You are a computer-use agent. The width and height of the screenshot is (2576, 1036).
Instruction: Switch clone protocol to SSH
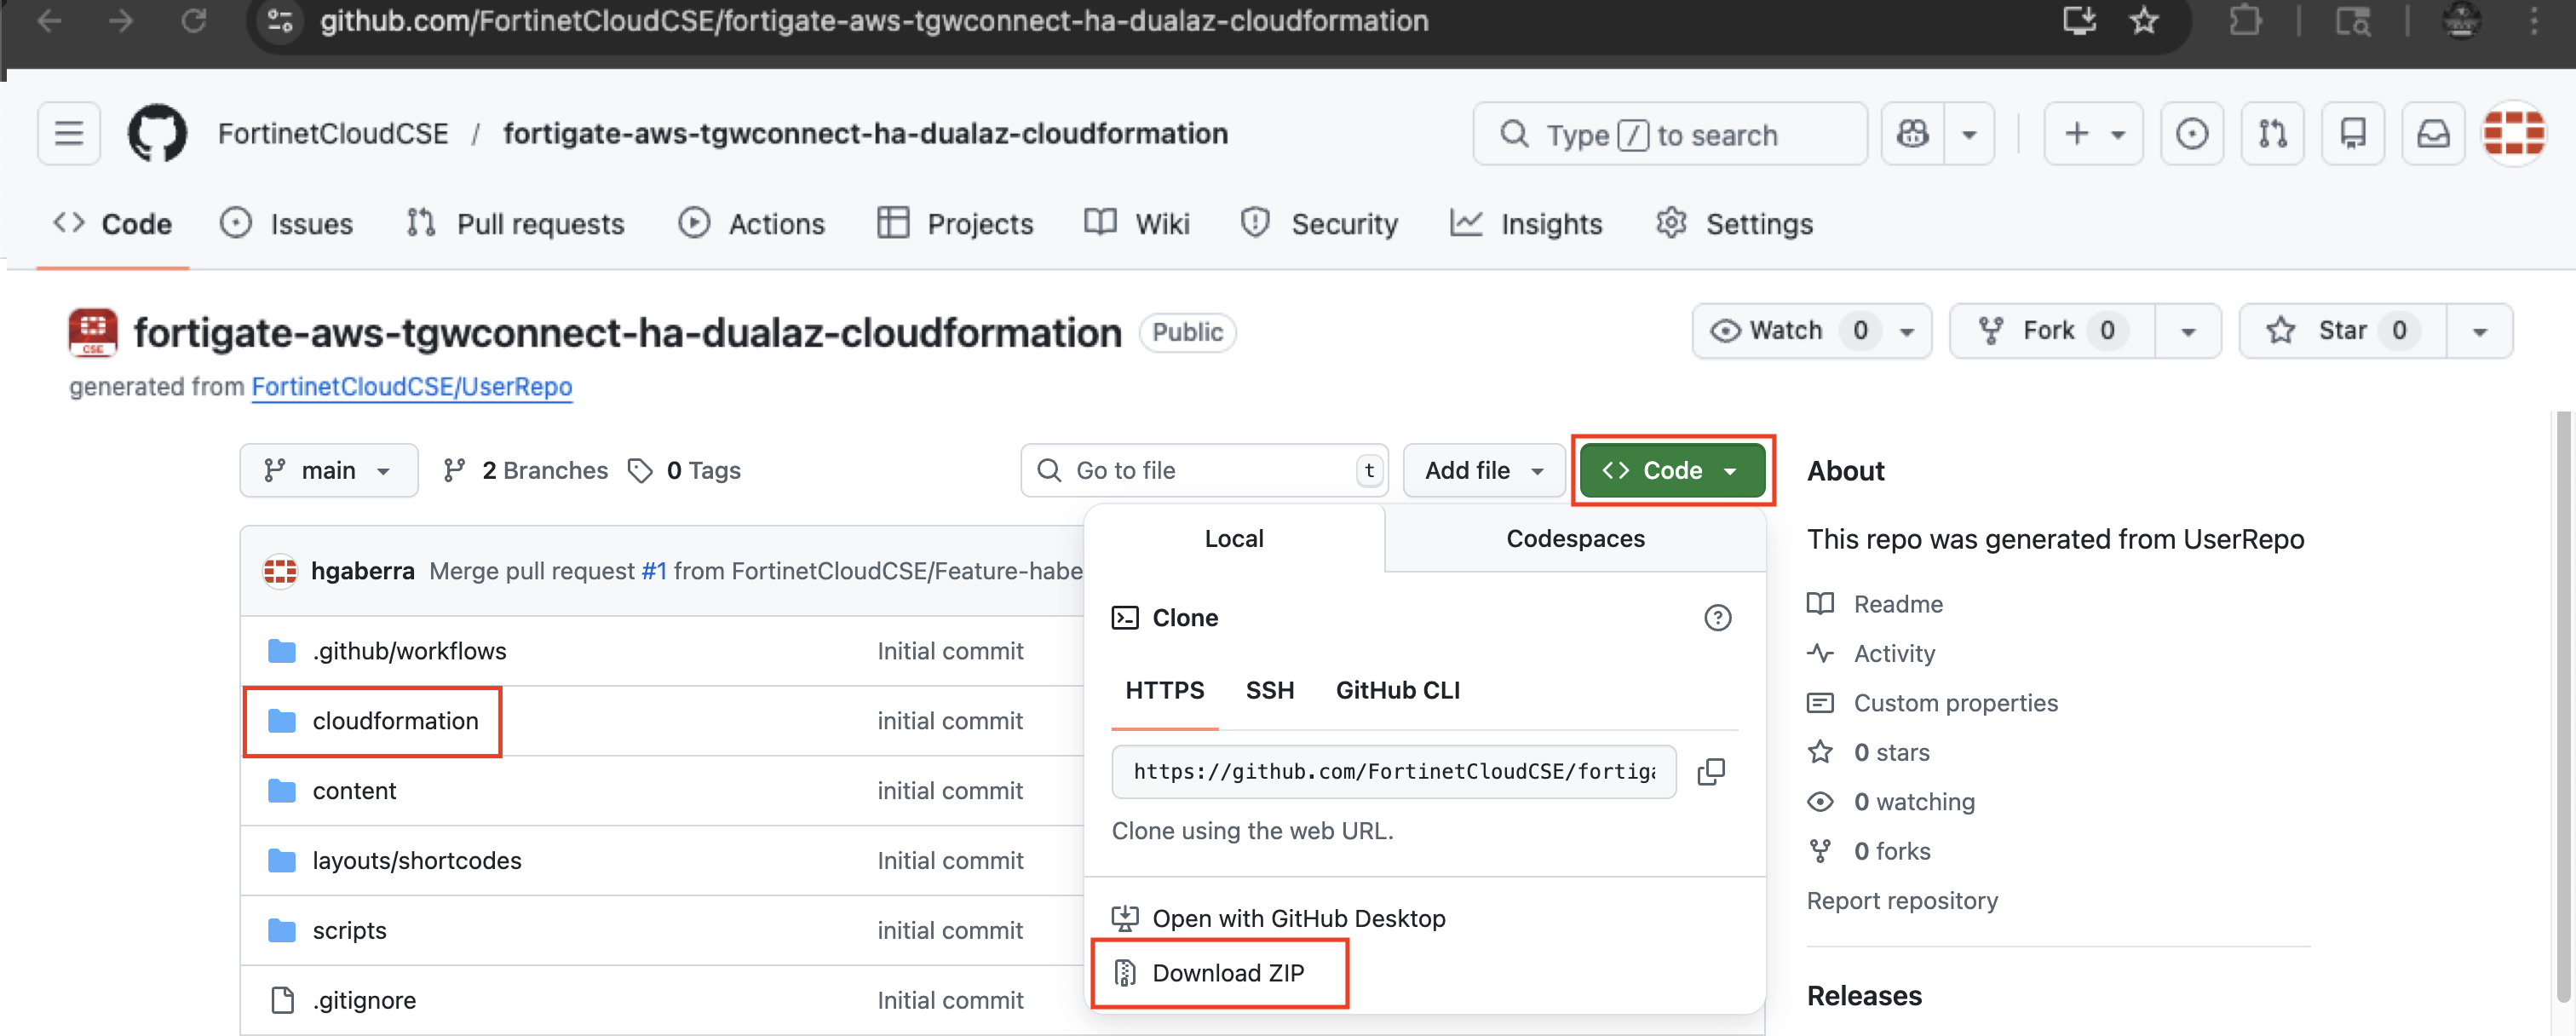pyautogui.click(x=1269, y=690)
